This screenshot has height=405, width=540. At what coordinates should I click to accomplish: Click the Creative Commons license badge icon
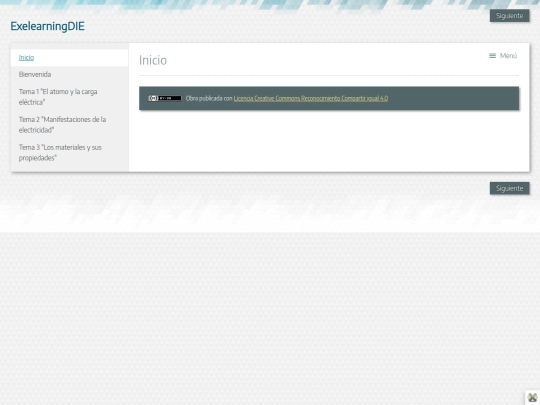165,98
